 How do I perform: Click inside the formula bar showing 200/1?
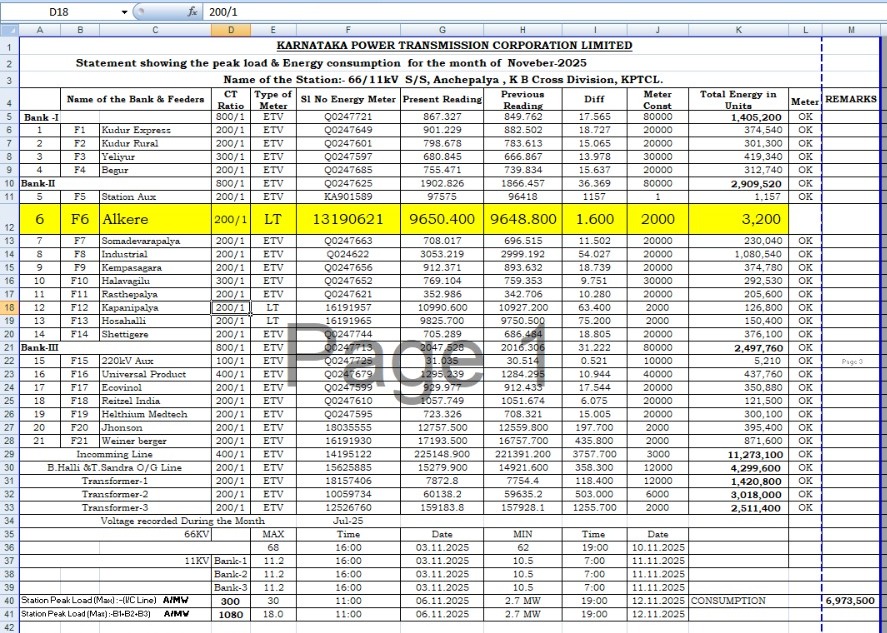point(500,12)
